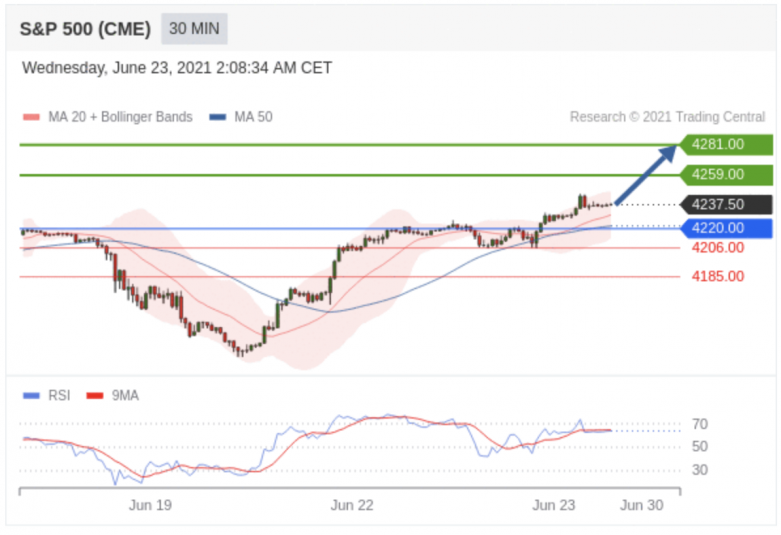Click the 4281.00 green resistance label
The height and width of the screenshot is (535, 781).
pos(726,144)
